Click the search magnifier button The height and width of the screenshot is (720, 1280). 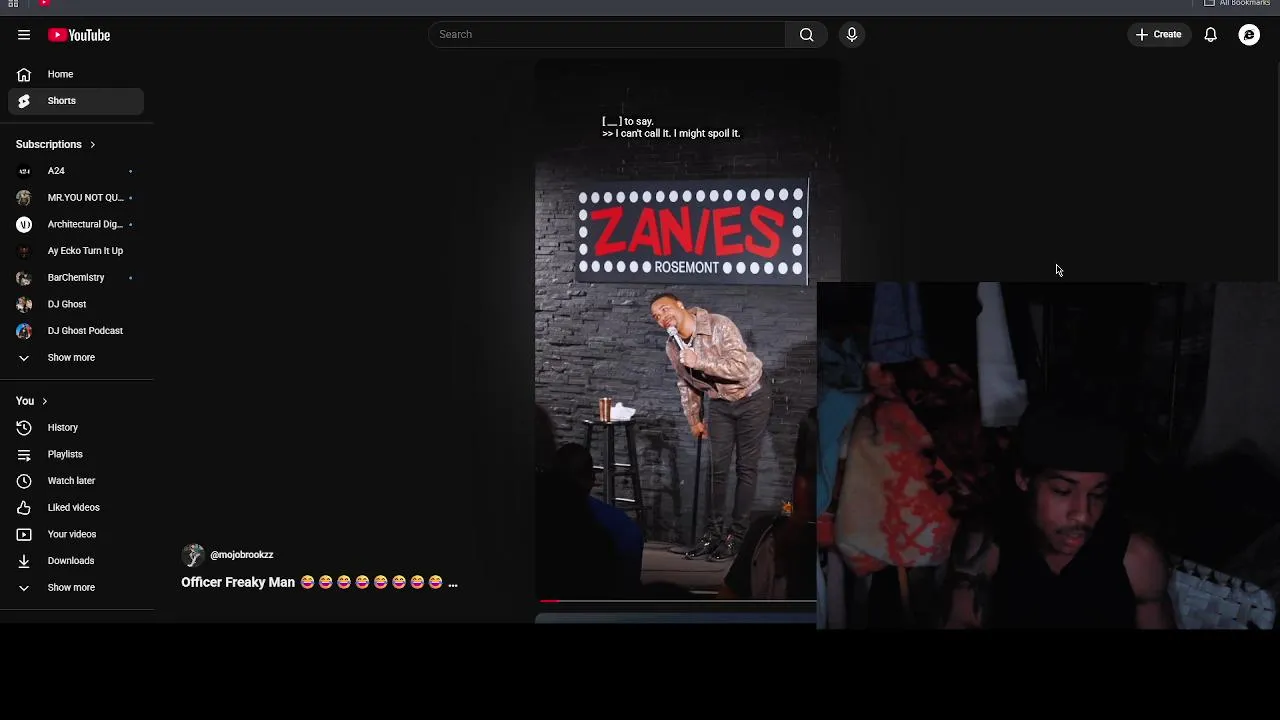coord(806,35)
